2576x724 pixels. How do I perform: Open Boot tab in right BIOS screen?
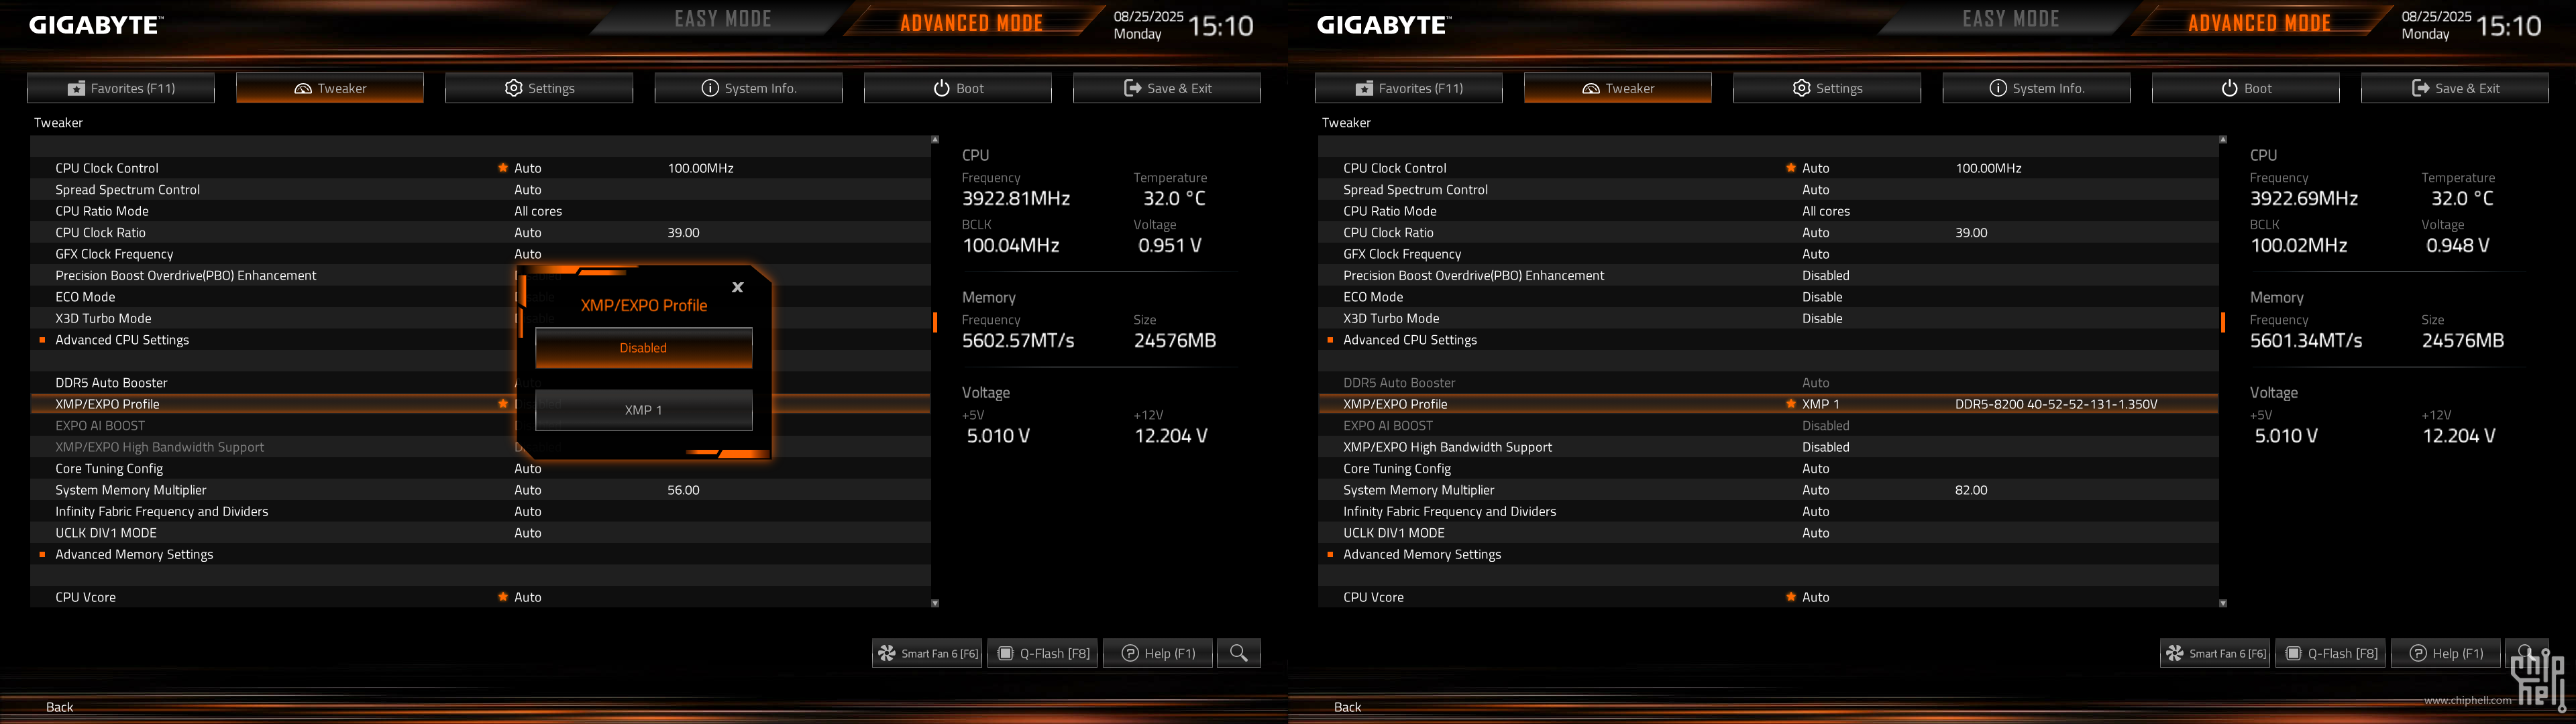point(2245,88)
